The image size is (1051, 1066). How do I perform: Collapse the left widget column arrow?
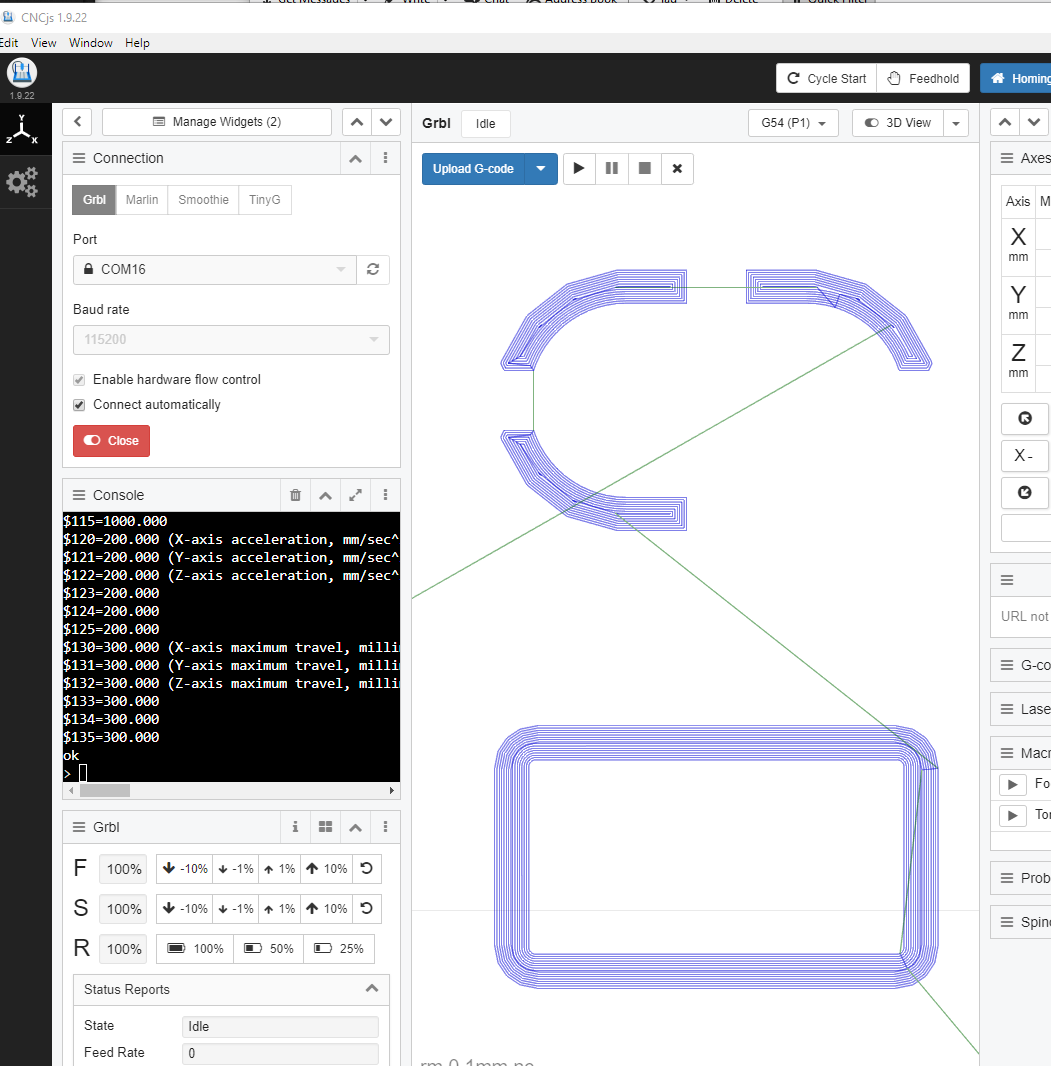pos(77,122)
